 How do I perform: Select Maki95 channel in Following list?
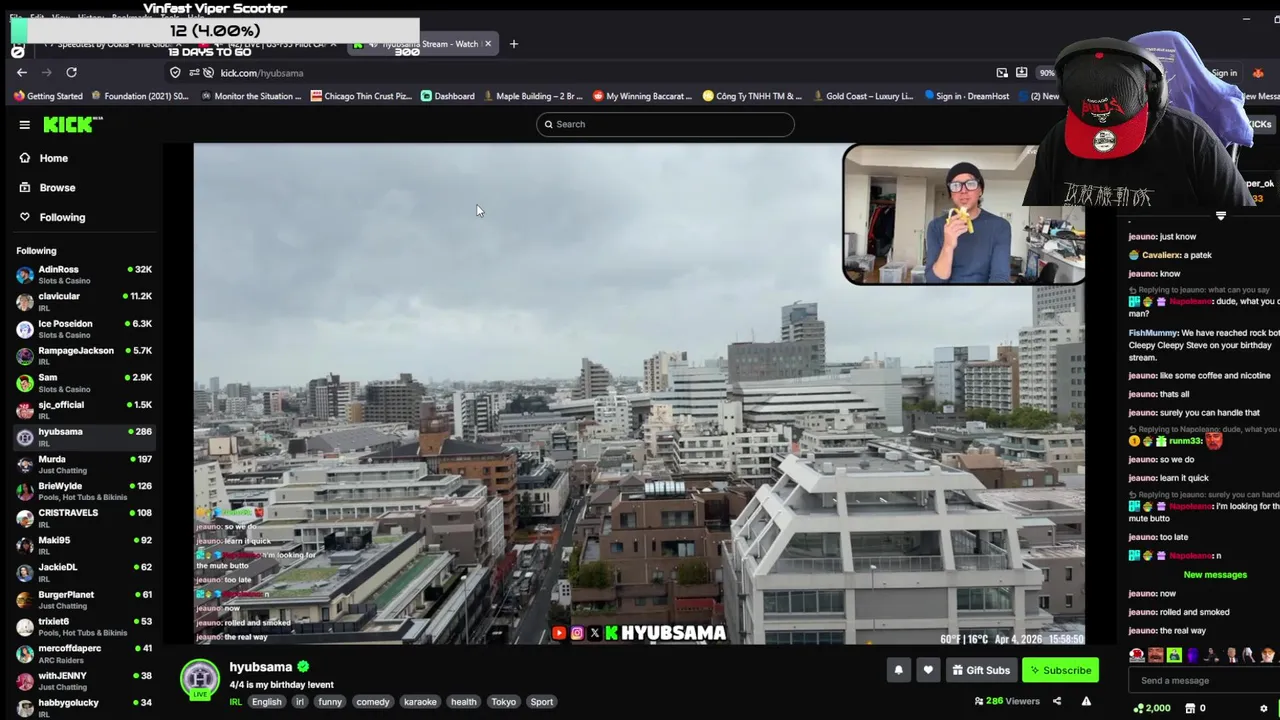click(84, 545)
